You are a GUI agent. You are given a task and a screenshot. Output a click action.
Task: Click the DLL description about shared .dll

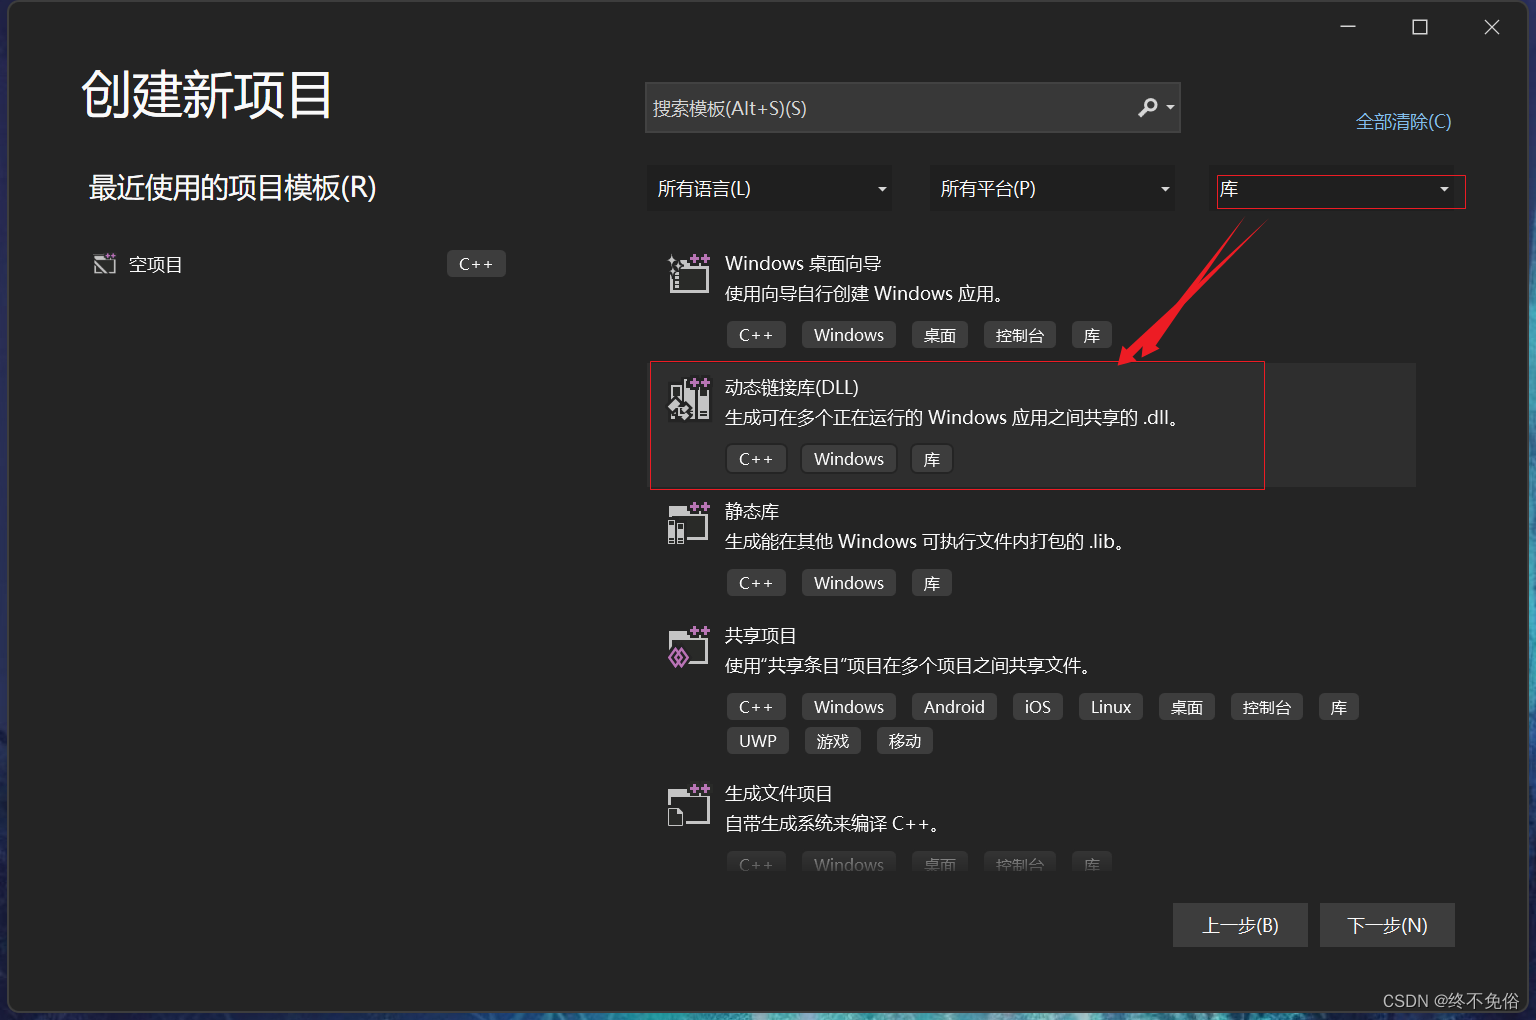[x=955, y=418]
